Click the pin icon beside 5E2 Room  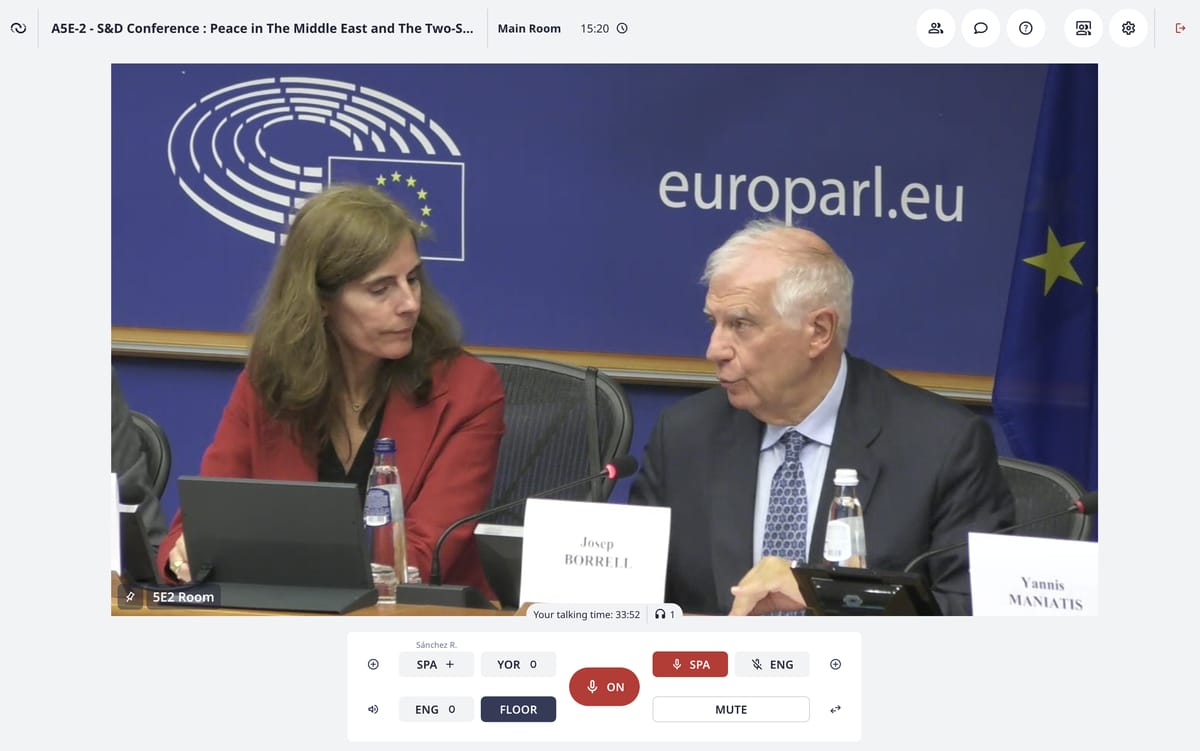(x=129, y=597)
